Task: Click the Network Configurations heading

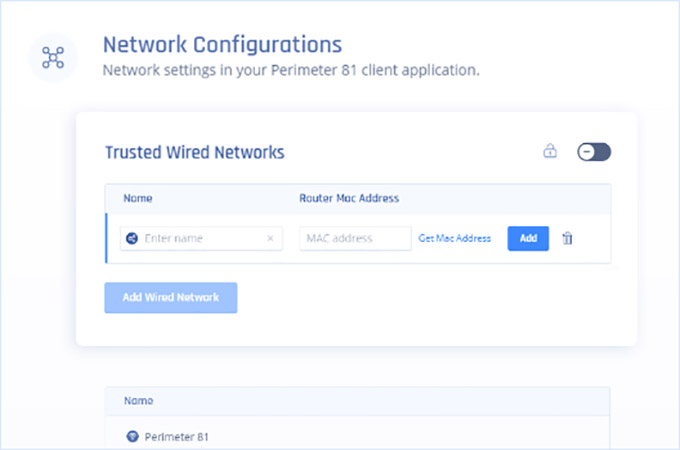Action: coord(223,45)
